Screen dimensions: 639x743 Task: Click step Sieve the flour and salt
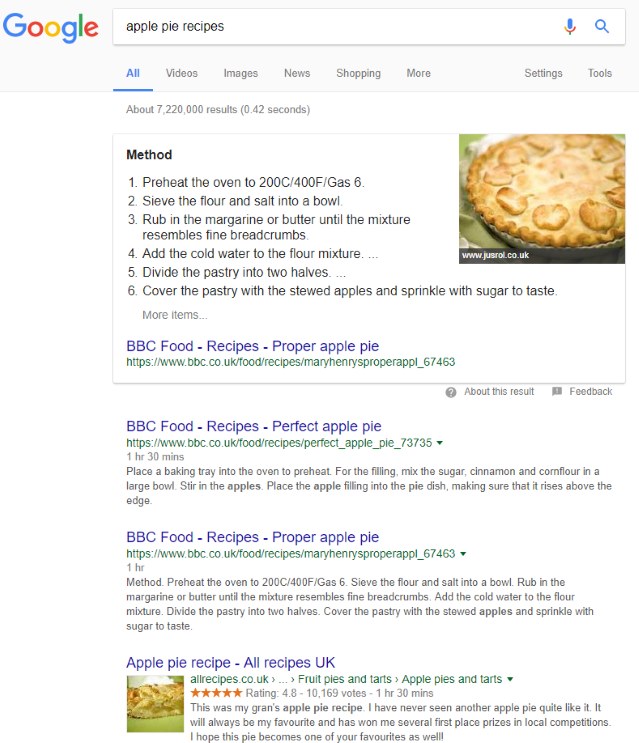pos(242,201)
